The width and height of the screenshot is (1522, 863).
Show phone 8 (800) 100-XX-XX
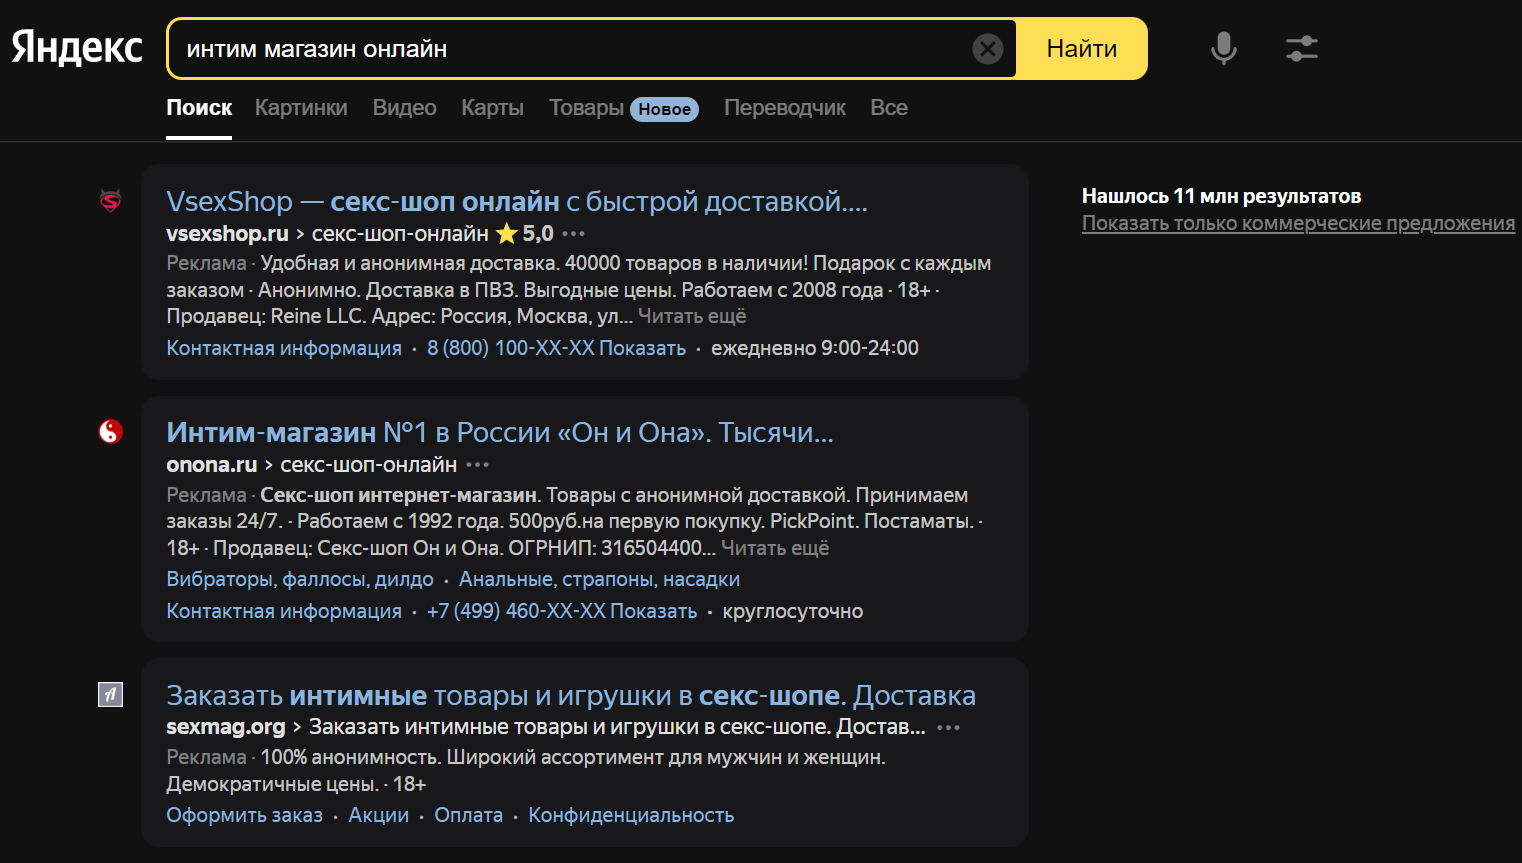(x=556, y=348)
